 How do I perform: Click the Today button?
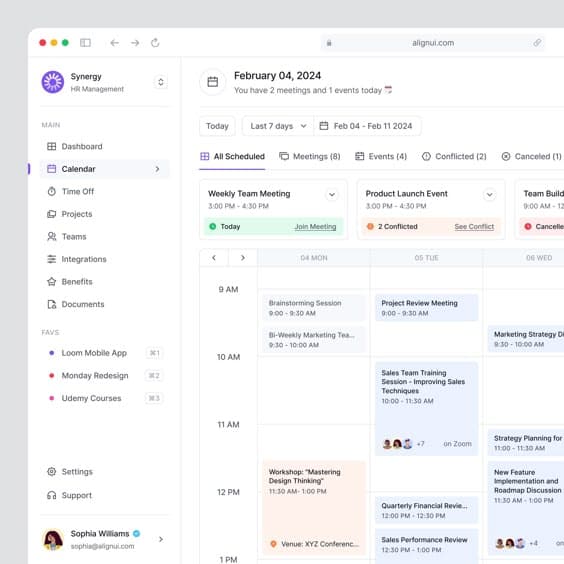pyautogui.click(x=217, y=126)
